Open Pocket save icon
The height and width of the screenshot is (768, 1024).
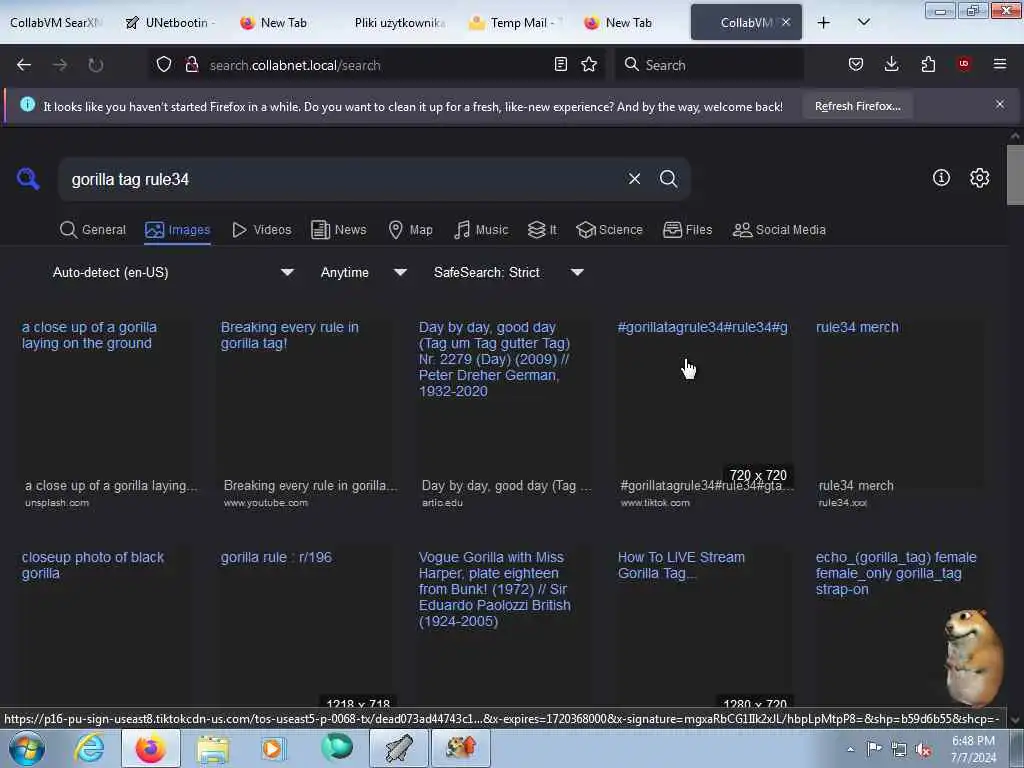856,64
